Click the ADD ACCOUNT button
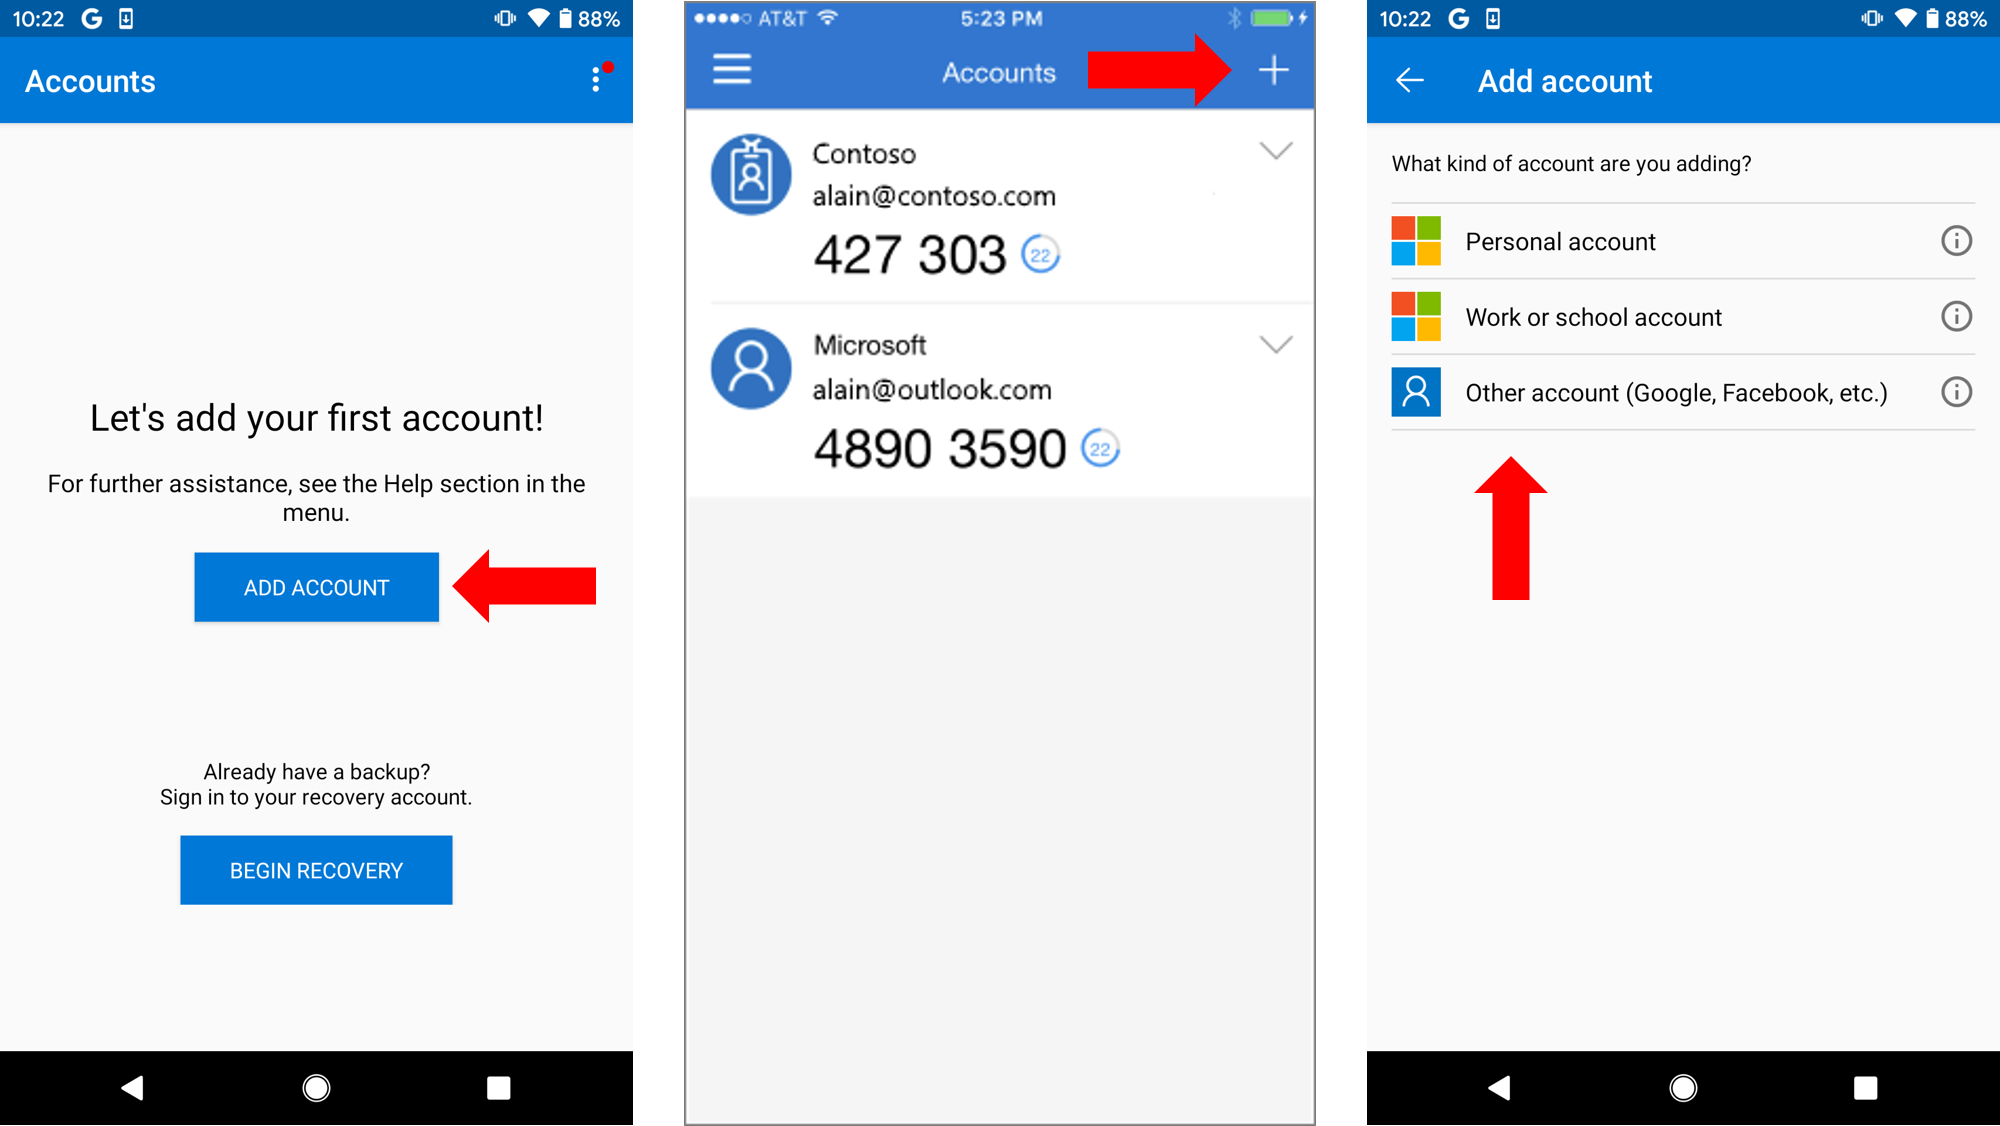Screen dimensions: 2000x1126 click(x=315, y=586)
